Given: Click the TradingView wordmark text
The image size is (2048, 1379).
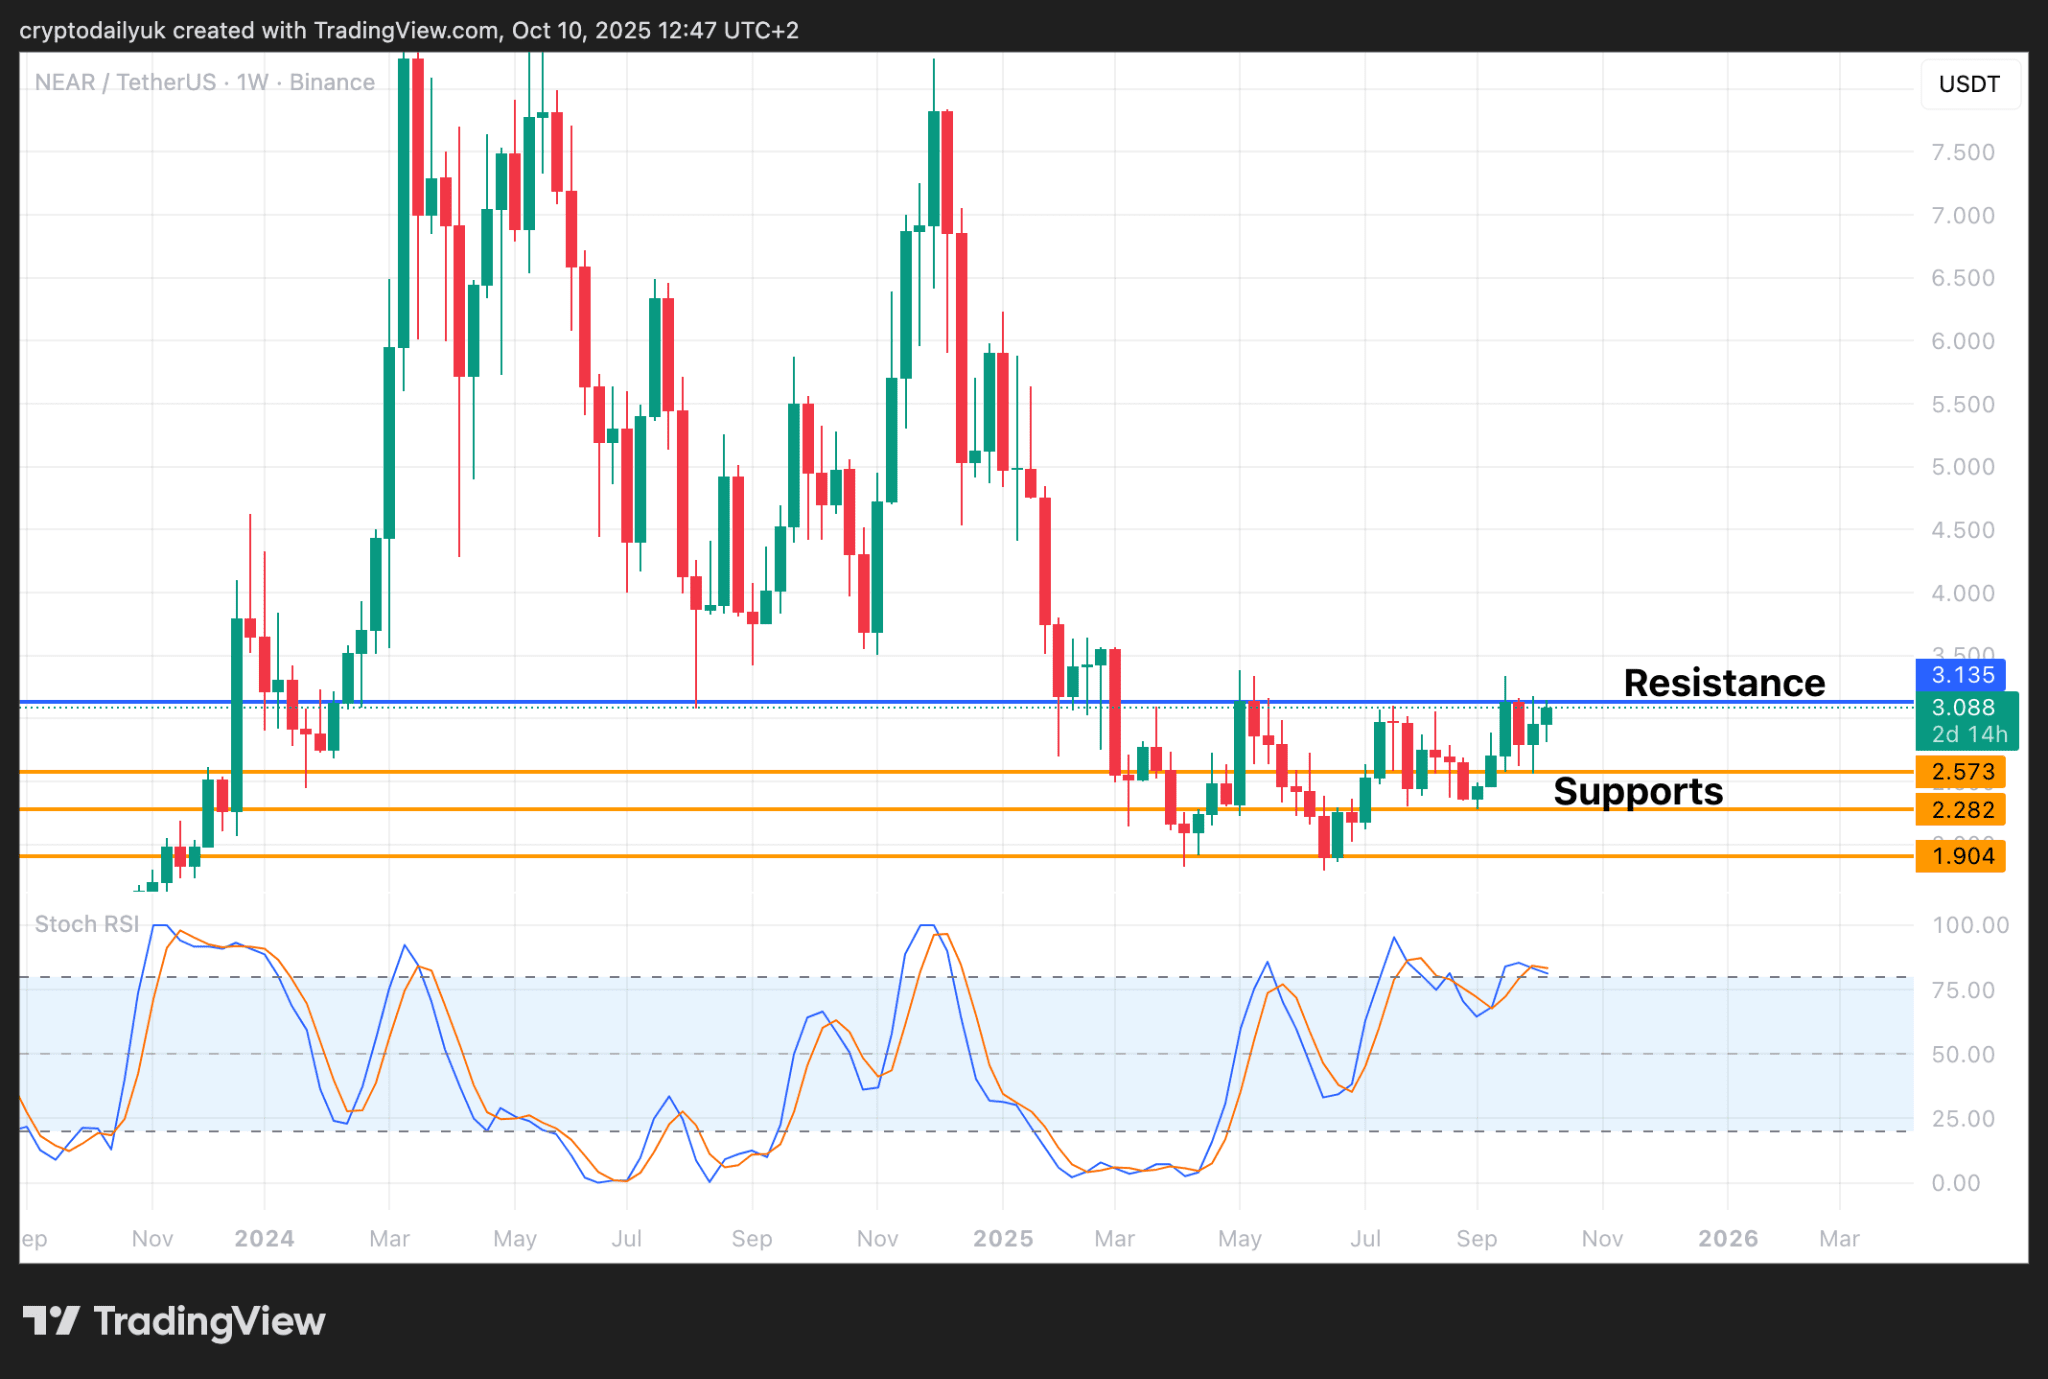Looking at the screenshot, I should coord(210,1321).
